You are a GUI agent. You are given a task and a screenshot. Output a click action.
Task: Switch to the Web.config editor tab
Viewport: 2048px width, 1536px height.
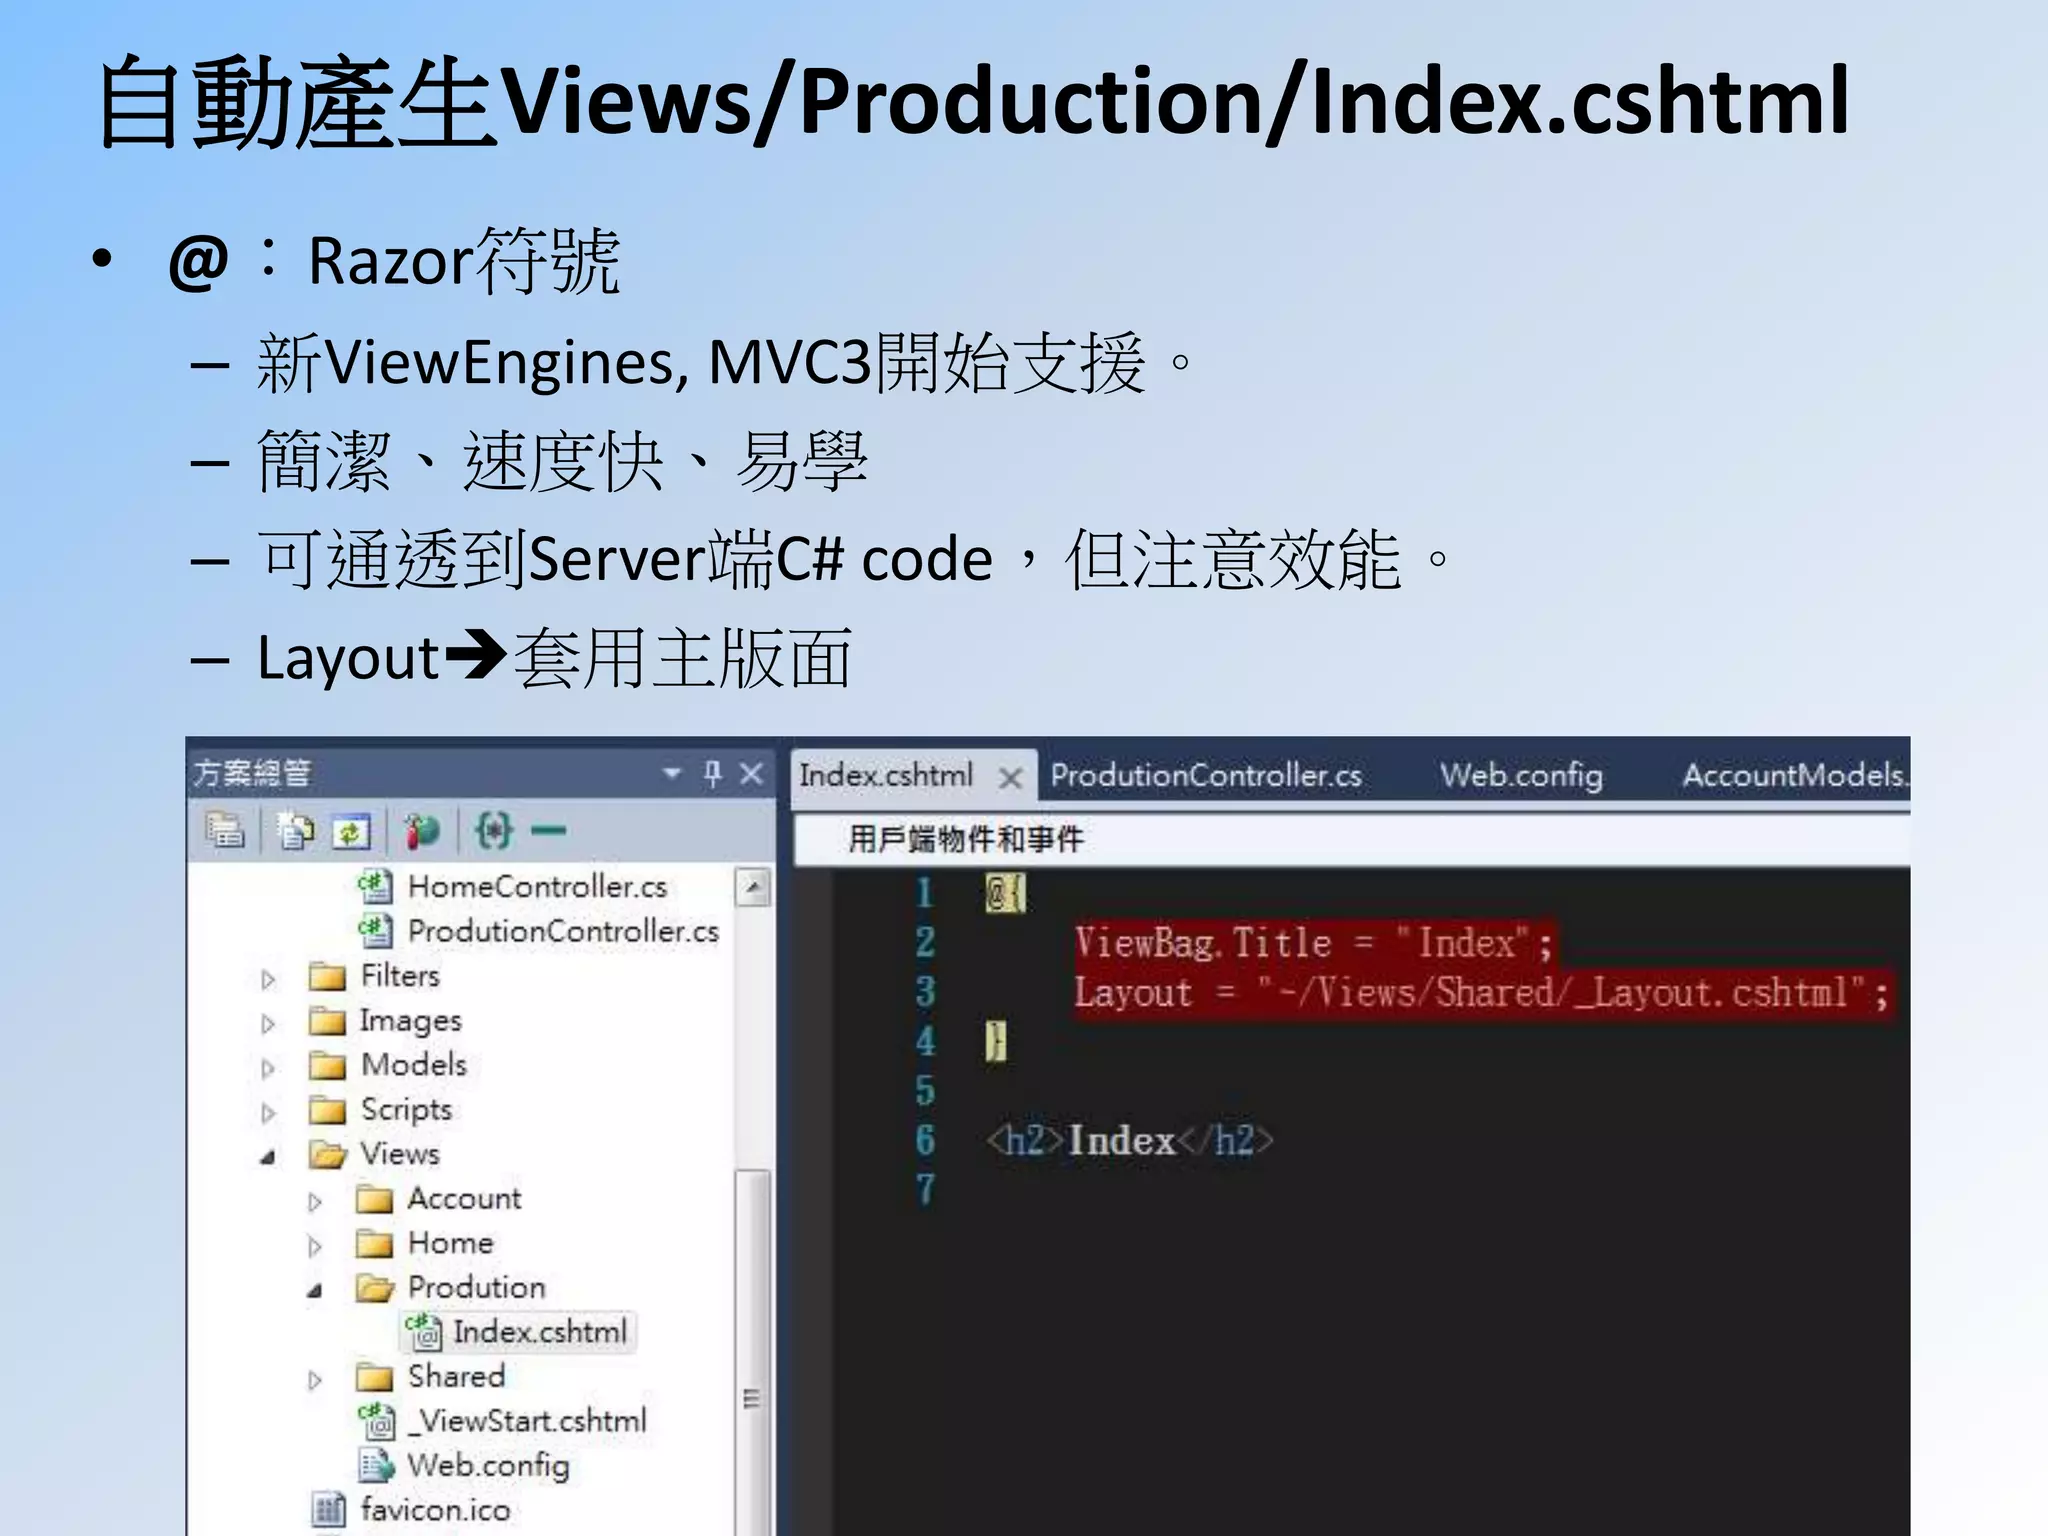tap(1521, 775)
